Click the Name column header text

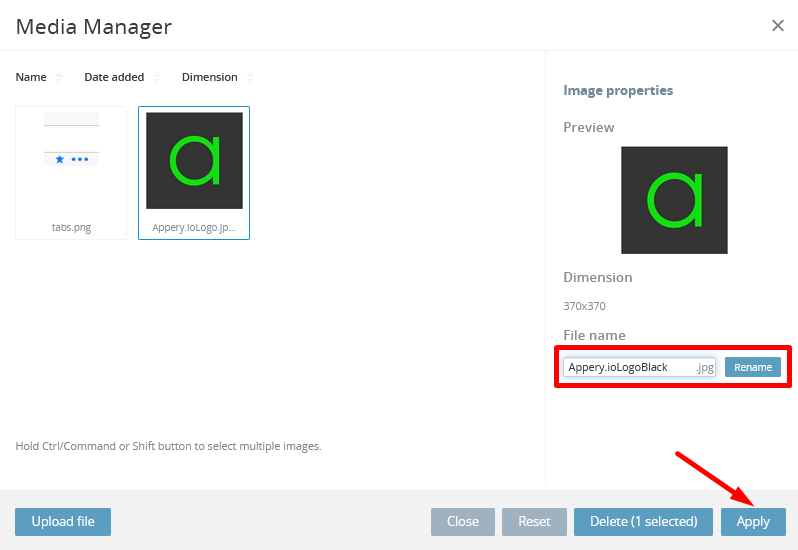(31, 77)
